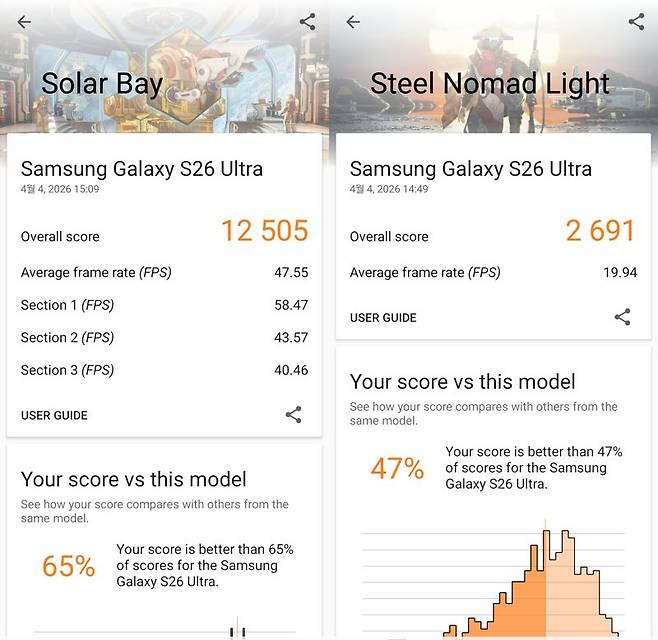Go back from Steel Nomad Light screen
Screen dimensions: 658x640
[x=352, y=22]
